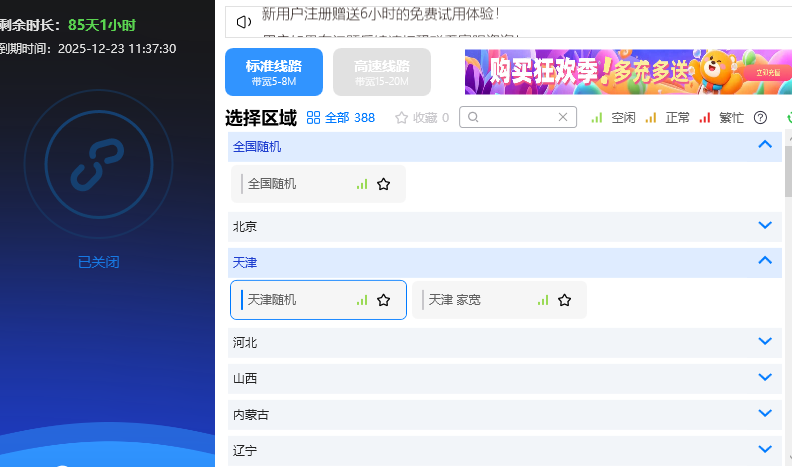792x467 pixels.
Task: Collapse the 天津 region section
Action: (765, 261)
